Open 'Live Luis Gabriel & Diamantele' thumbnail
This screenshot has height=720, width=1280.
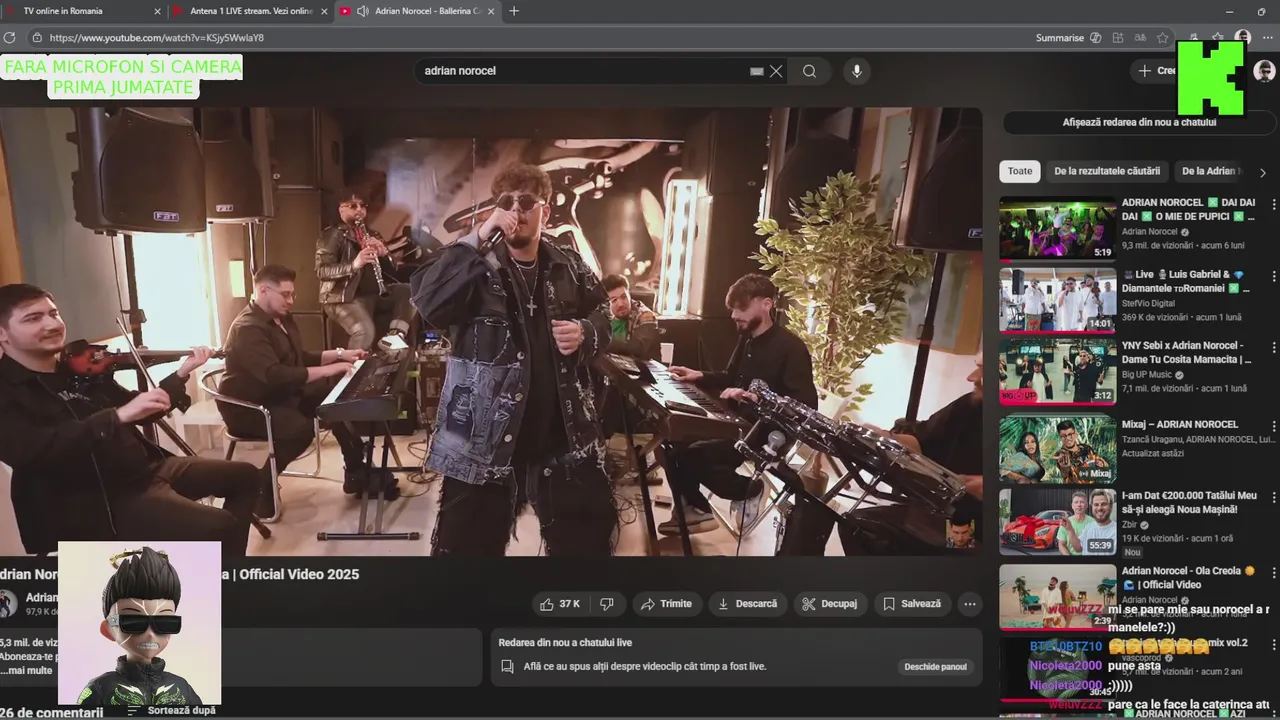coord(1057,300)
